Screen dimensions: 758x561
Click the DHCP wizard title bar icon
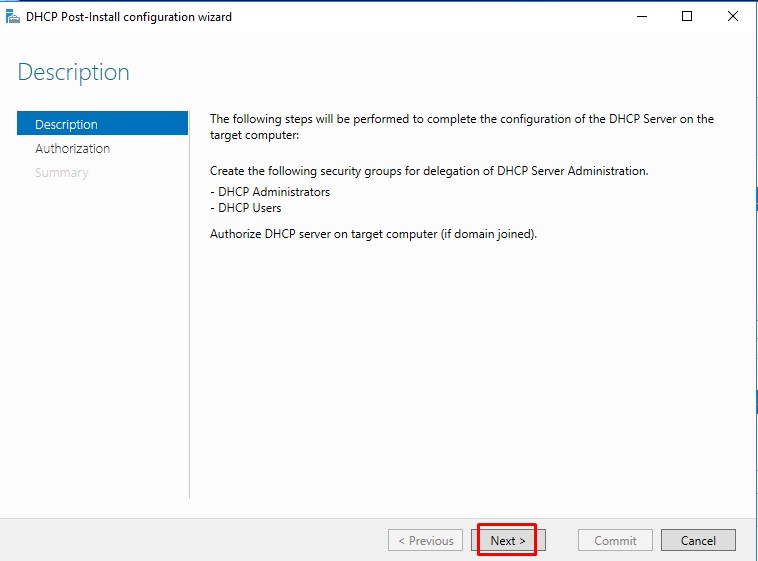pyautogui.click(x=13, y=17)
